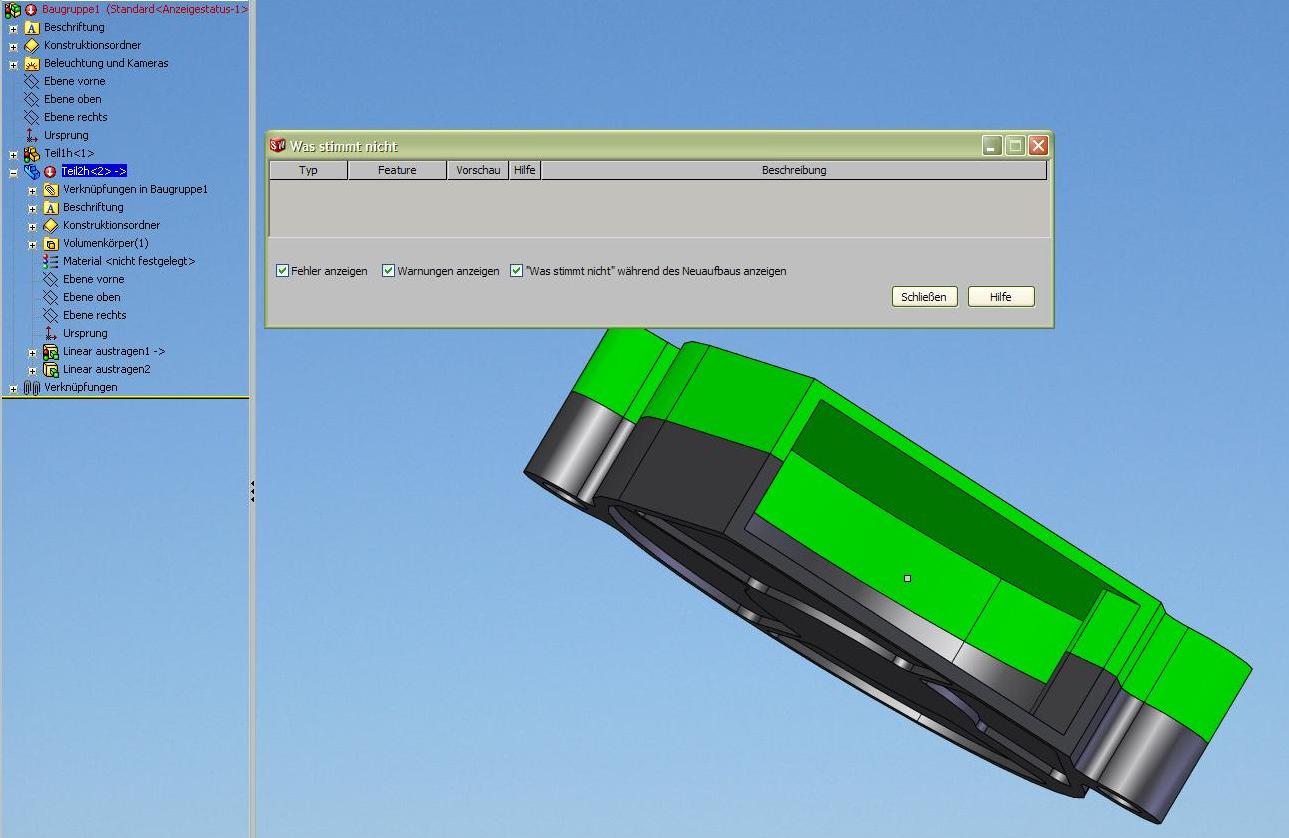Expand the Teil1h<1> part node
Screen dimensions: 1289x838
pyautogui.click(x=13, y=154)
